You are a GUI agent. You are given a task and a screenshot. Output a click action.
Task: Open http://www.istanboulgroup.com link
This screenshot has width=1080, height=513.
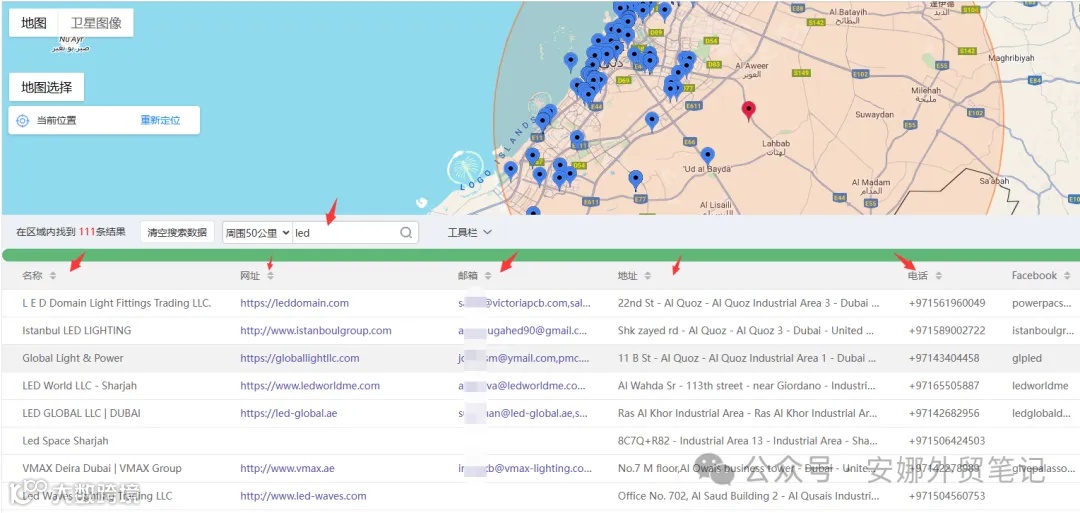click(315, 331)
